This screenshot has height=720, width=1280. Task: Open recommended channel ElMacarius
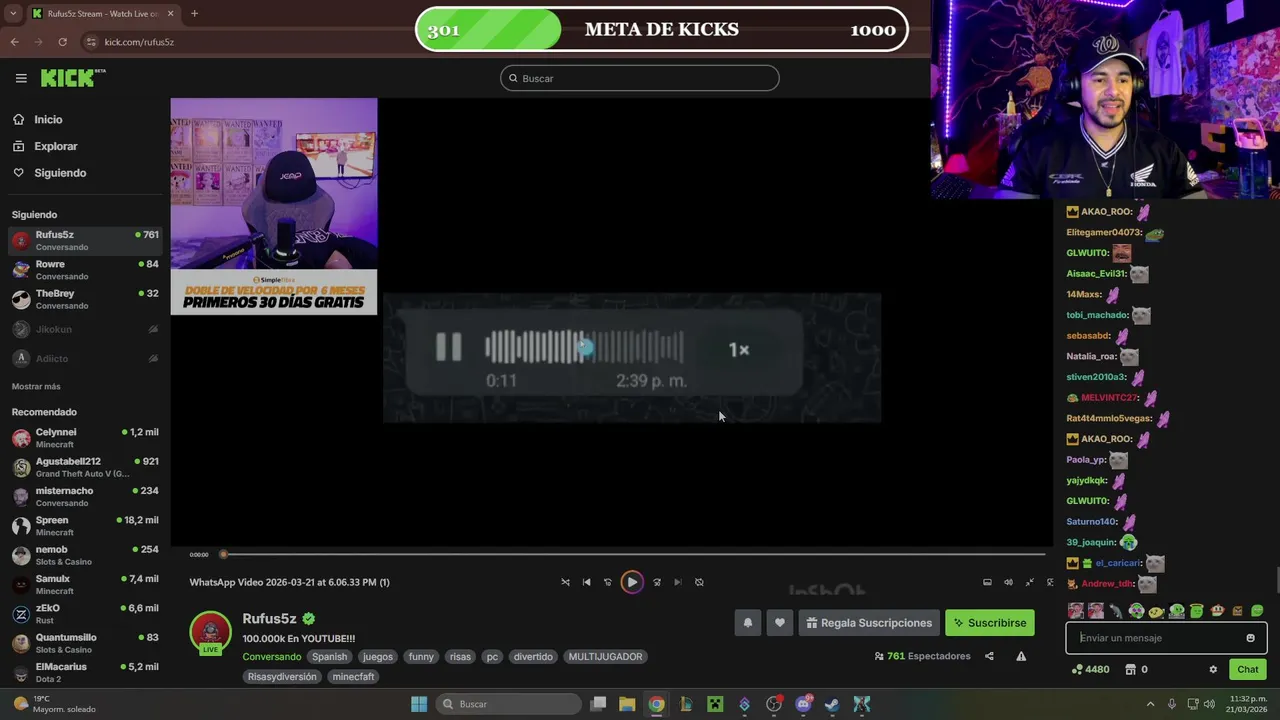[85, 672]
